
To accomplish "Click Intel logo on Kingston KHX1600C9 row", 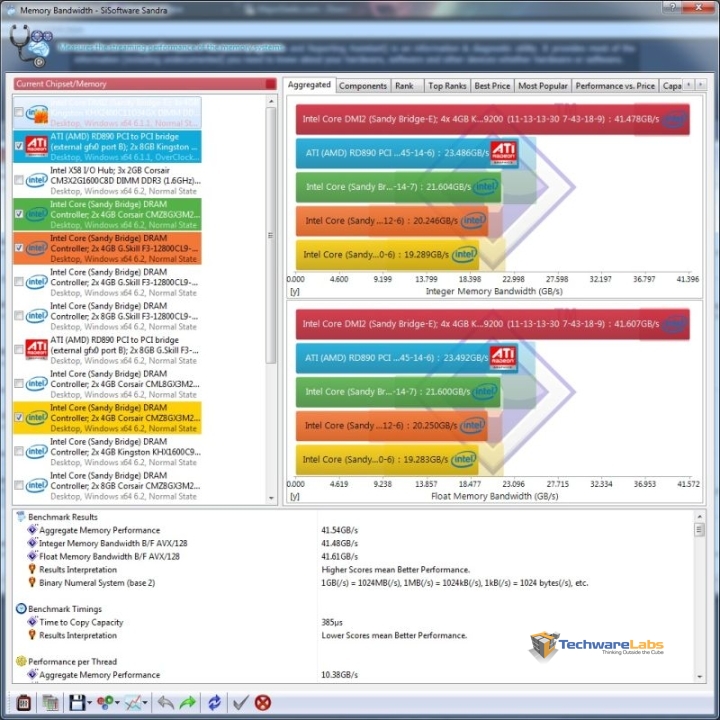I will point(37,451).
